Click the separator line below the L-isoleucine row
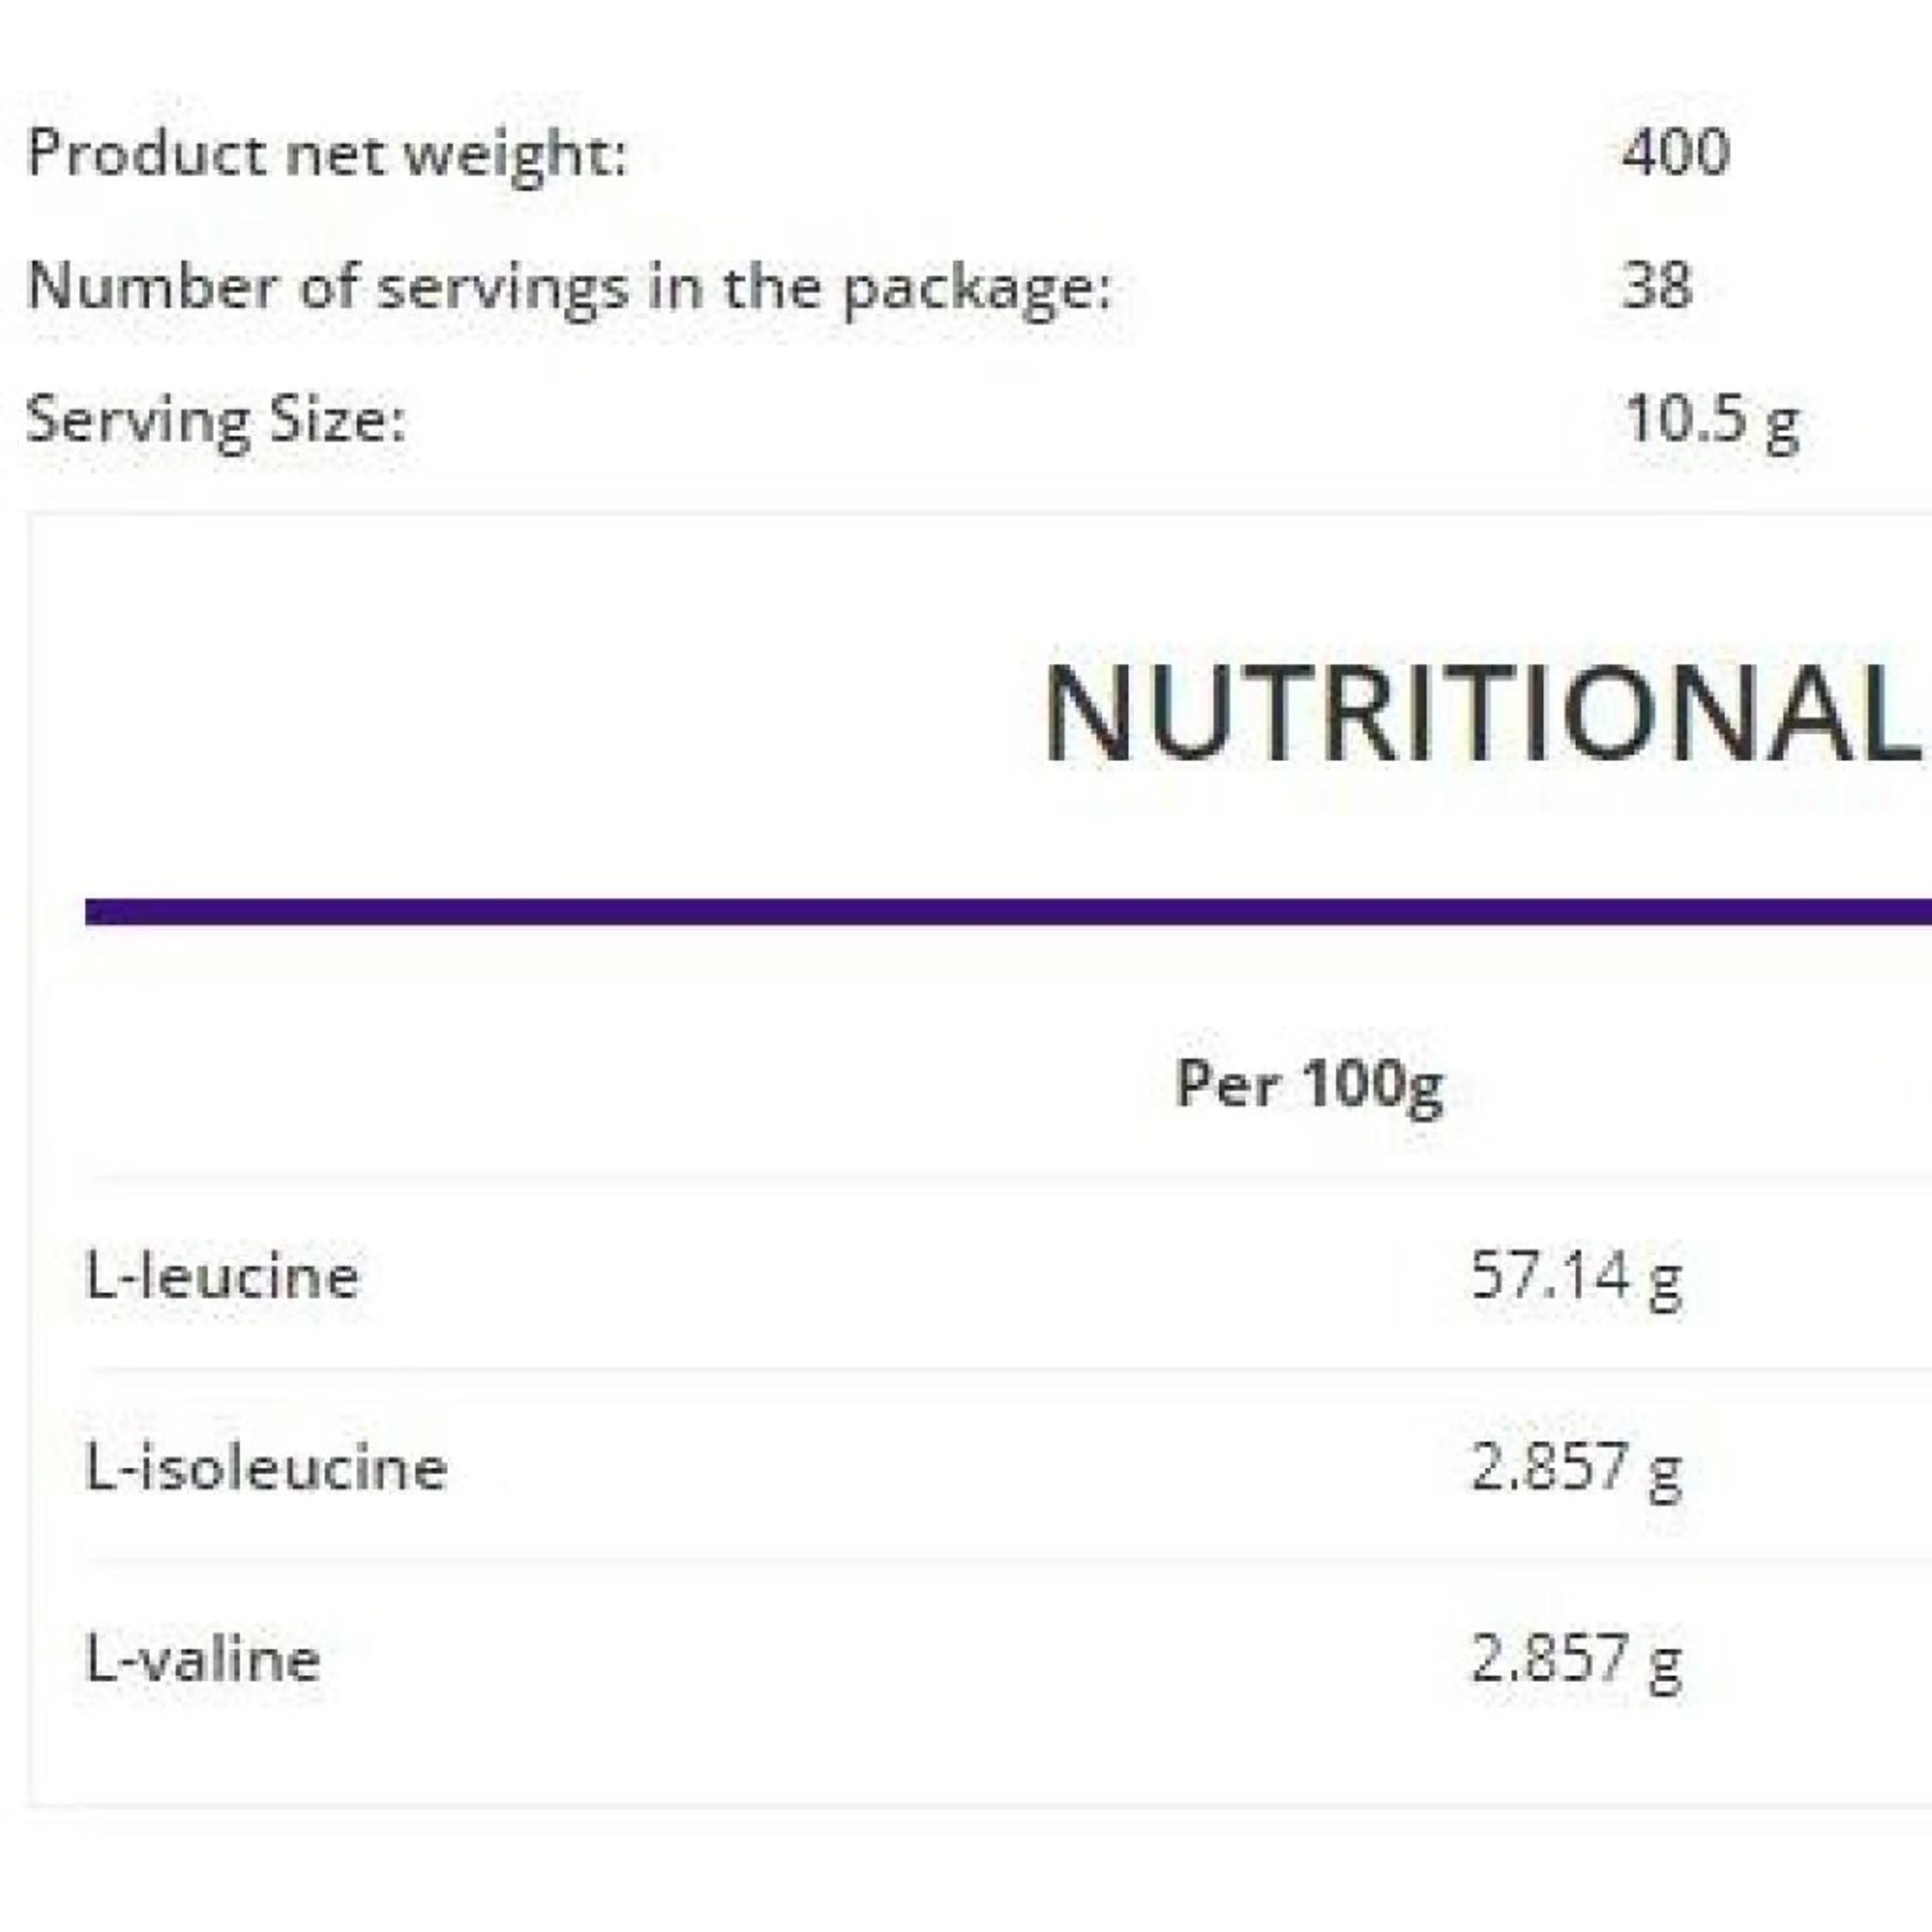This screenshot has height=1932, width=1932. click(x=1000, y=1561)
